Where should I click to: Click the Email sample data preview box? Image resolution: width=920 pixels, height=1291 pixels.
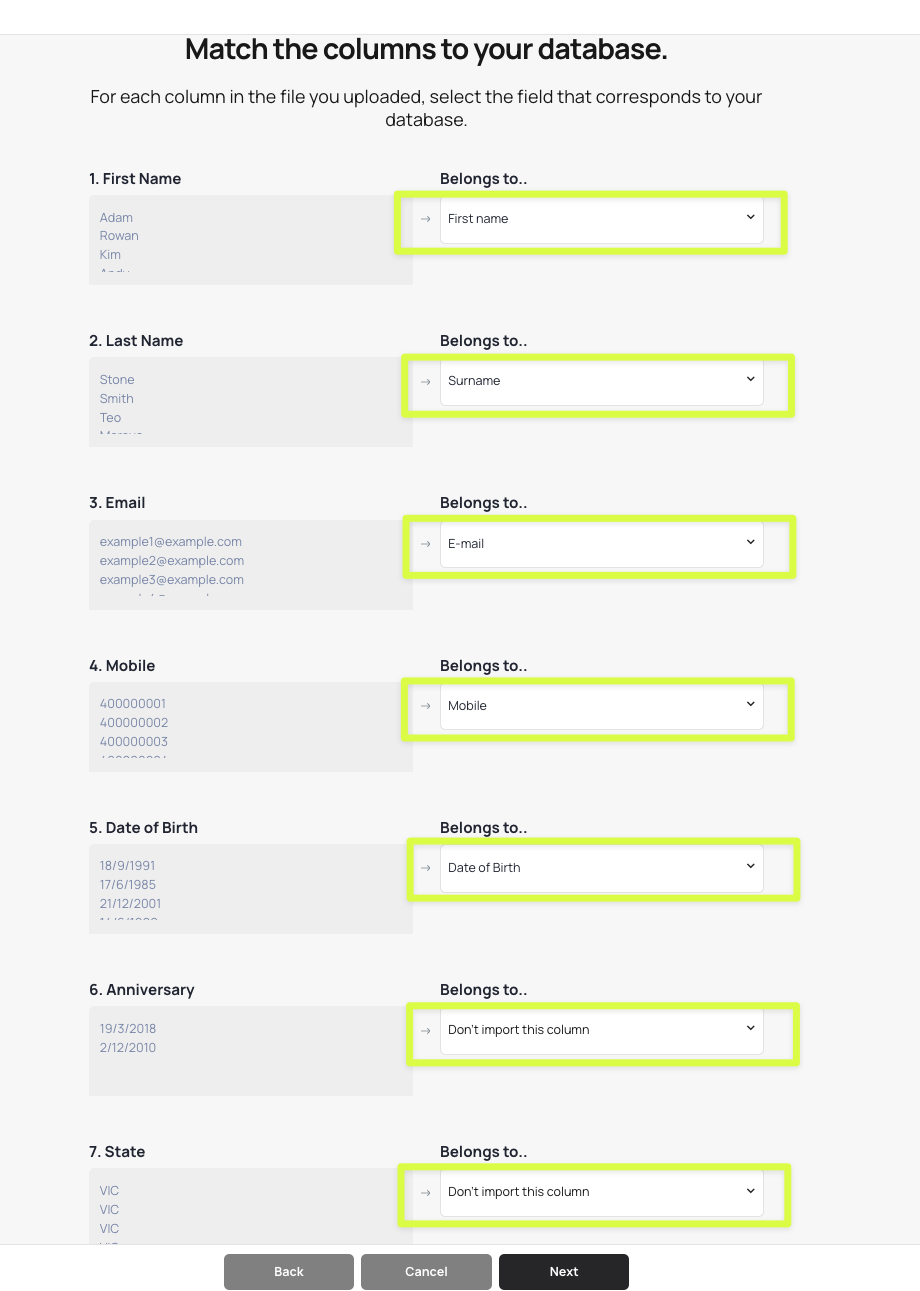coord(250,564)
